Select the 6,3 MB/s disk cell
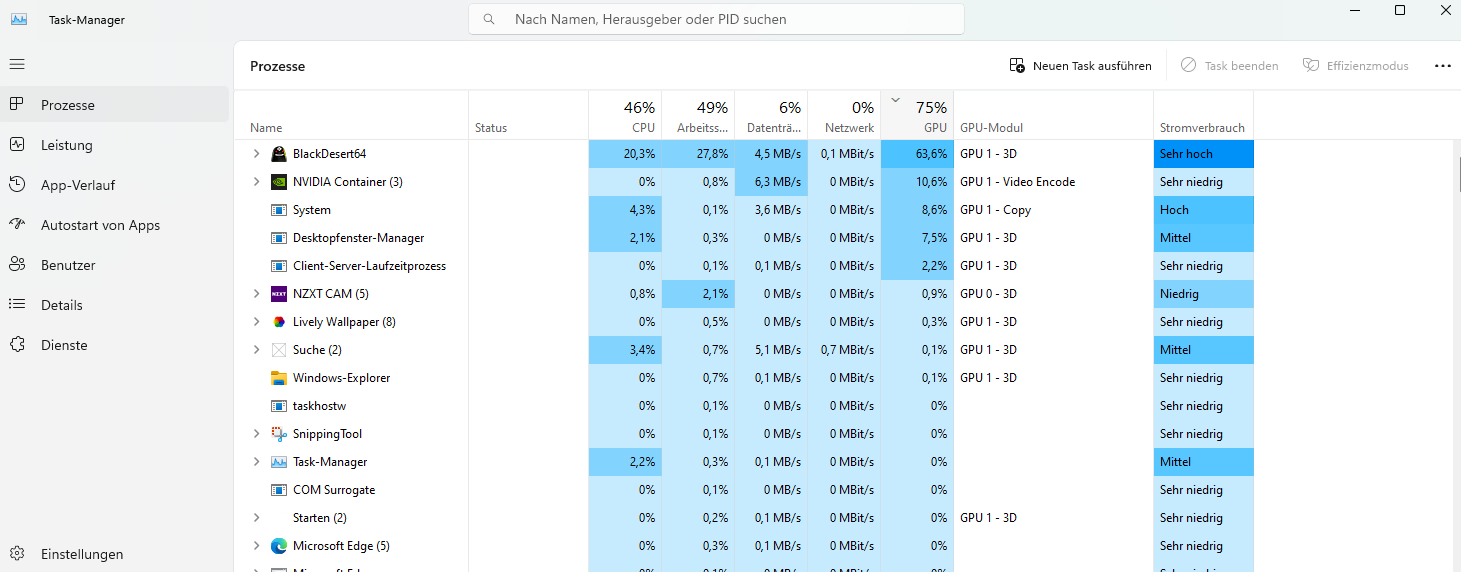The height and width of the screenshot is (572, 1461). 771,182
